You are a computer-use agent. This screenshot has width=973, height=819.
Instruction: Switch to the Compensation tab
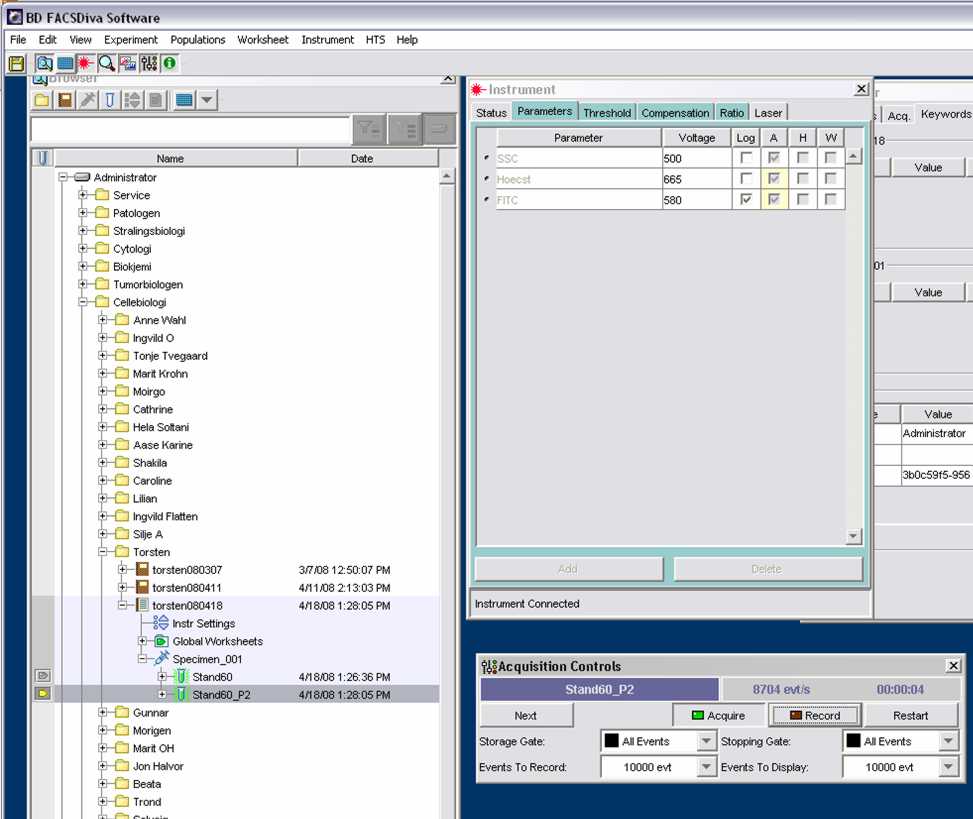click(x=675, y=113)
